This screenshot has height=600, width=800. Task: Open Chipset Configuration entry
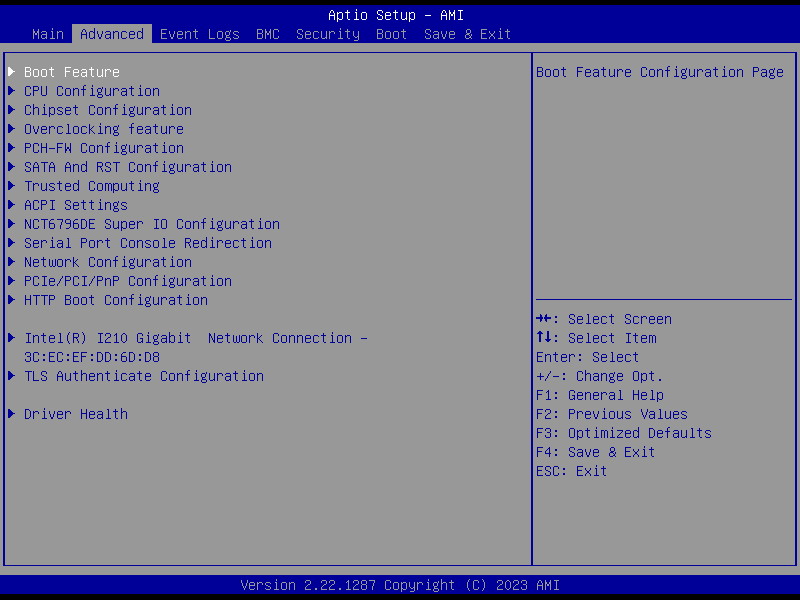pos(108,110)
